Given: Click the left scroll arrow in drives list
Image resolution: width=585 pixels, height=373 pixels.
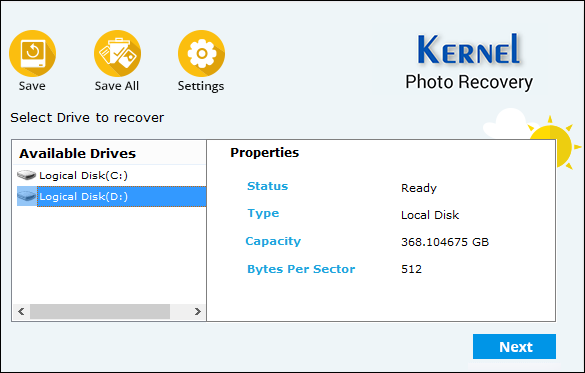Looking at the screenshot, I should (21, 311).
